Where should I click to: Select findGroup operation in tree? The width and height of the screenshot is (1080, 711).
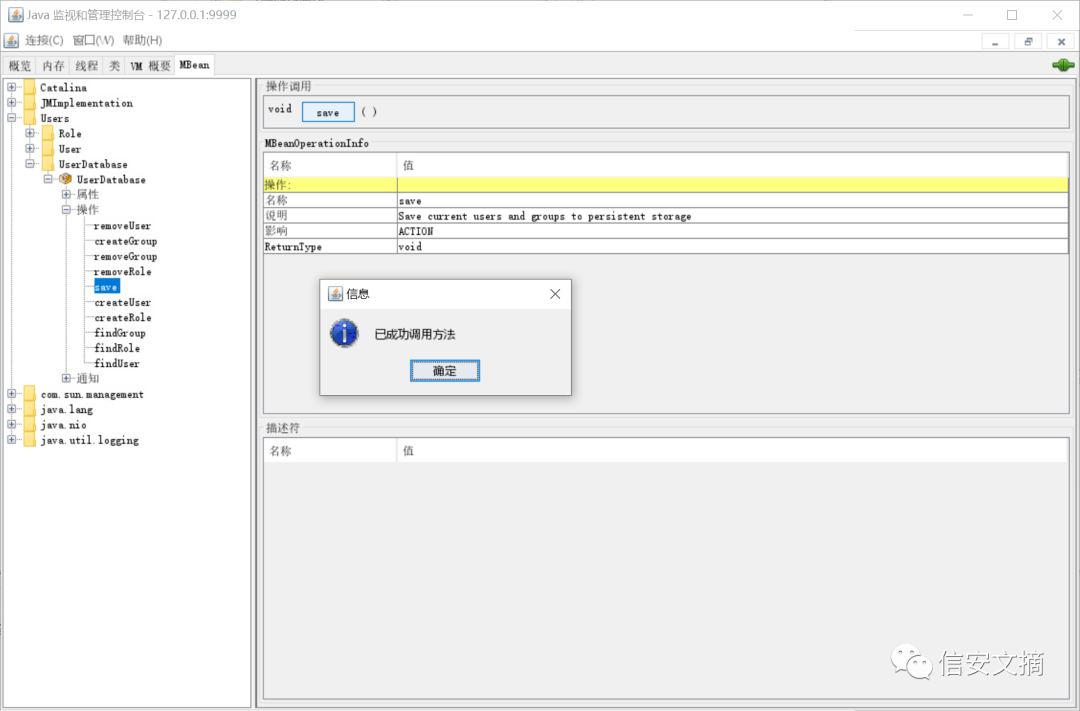click(120, 333)
